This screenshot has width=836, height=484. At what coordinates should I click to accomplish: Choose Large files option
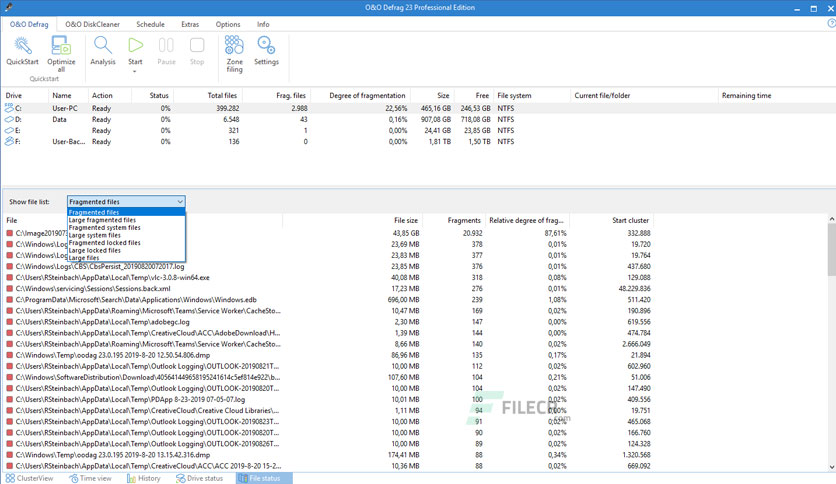(126, 257)
